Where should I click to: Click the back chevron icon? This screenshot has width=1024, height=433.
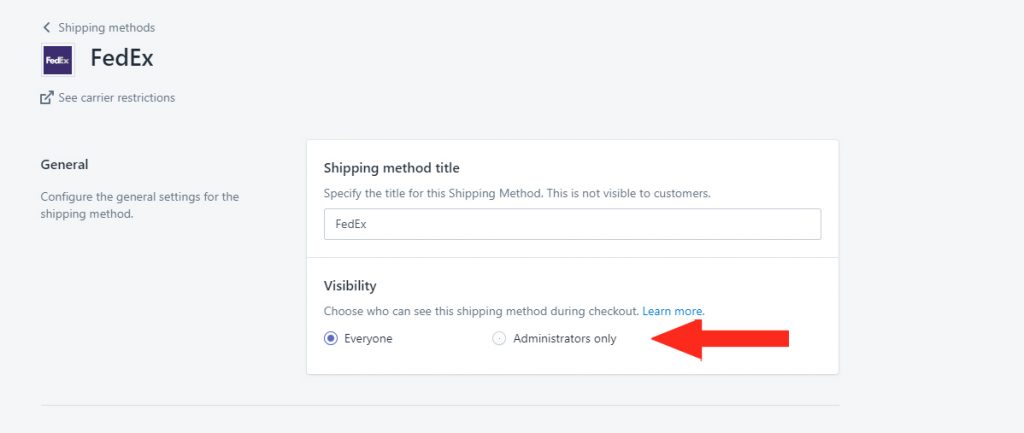tap(46, 28)
